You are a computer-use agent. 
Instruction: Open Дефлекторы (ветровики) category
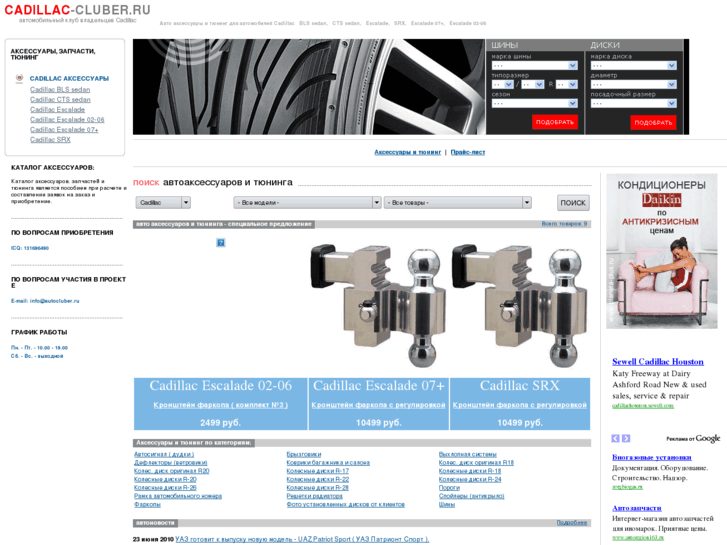click(x=171, y=463)
